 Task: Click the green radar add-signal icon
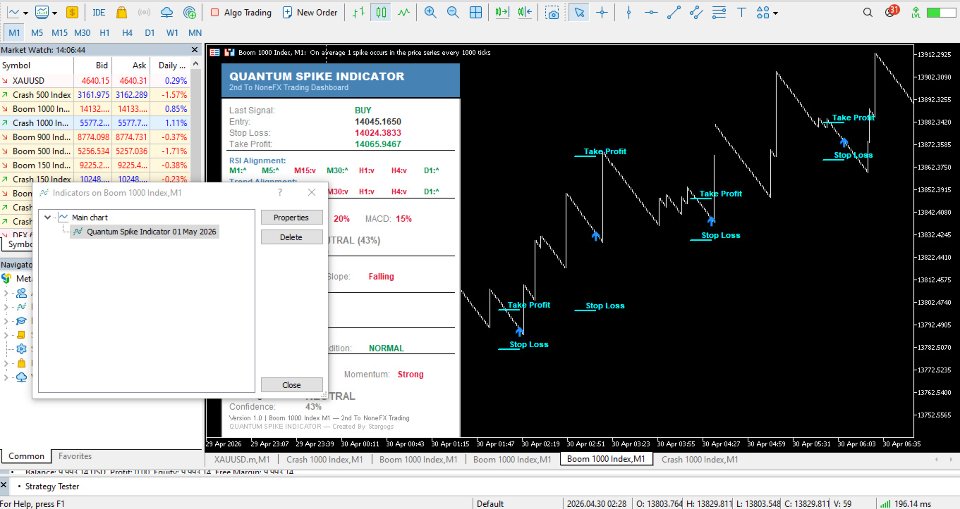190,12
